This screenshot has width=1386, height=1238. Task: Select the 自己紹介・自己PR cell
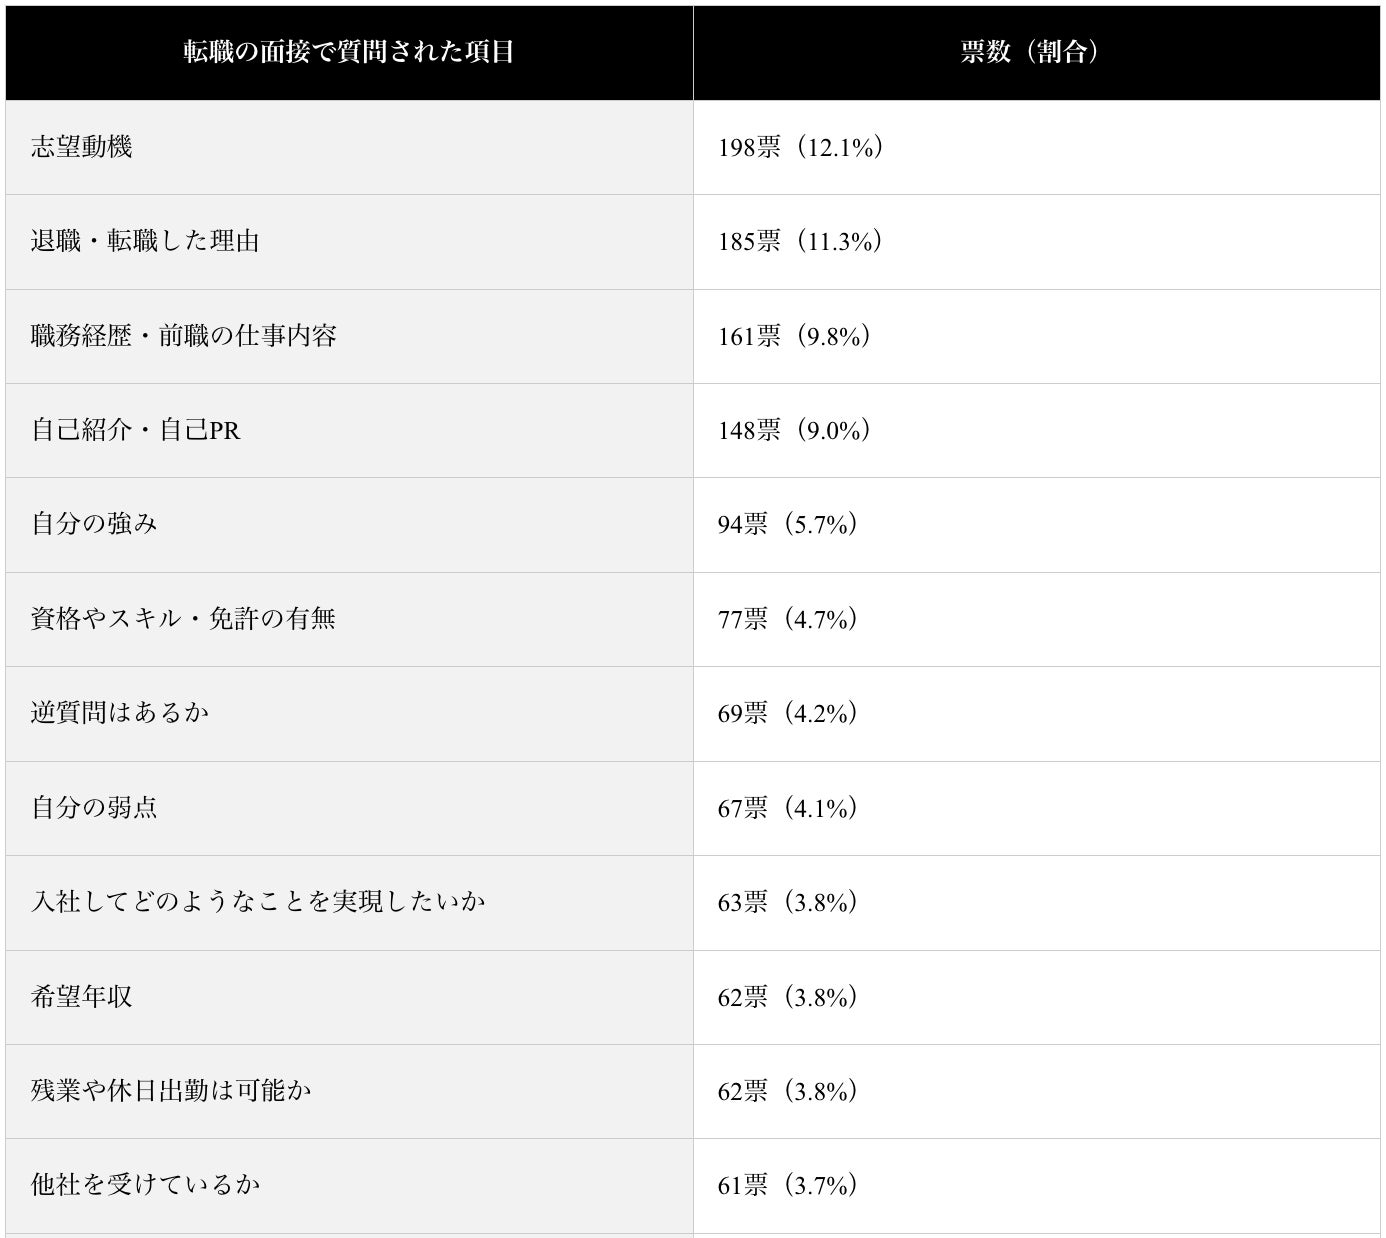tap(136, 430)
